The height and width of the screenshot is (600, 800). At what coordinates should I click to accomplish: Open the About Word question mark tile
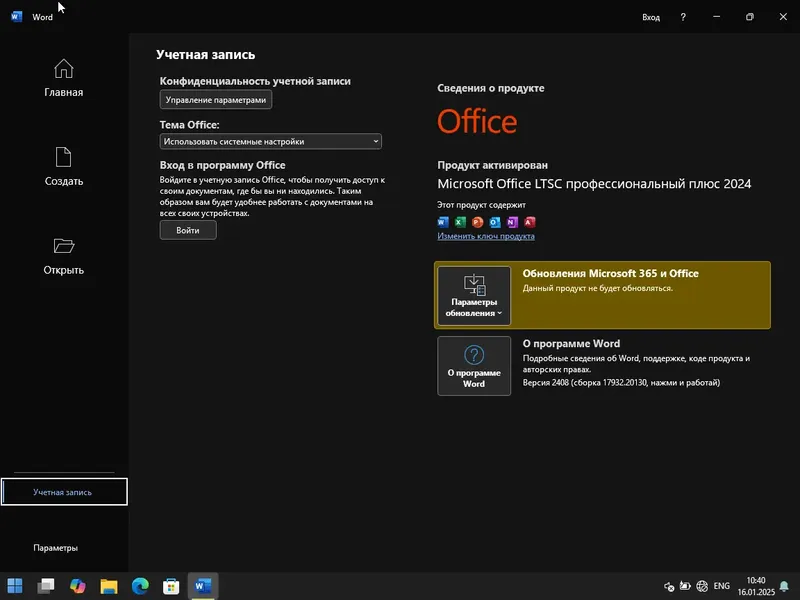[x=474, y=365]
